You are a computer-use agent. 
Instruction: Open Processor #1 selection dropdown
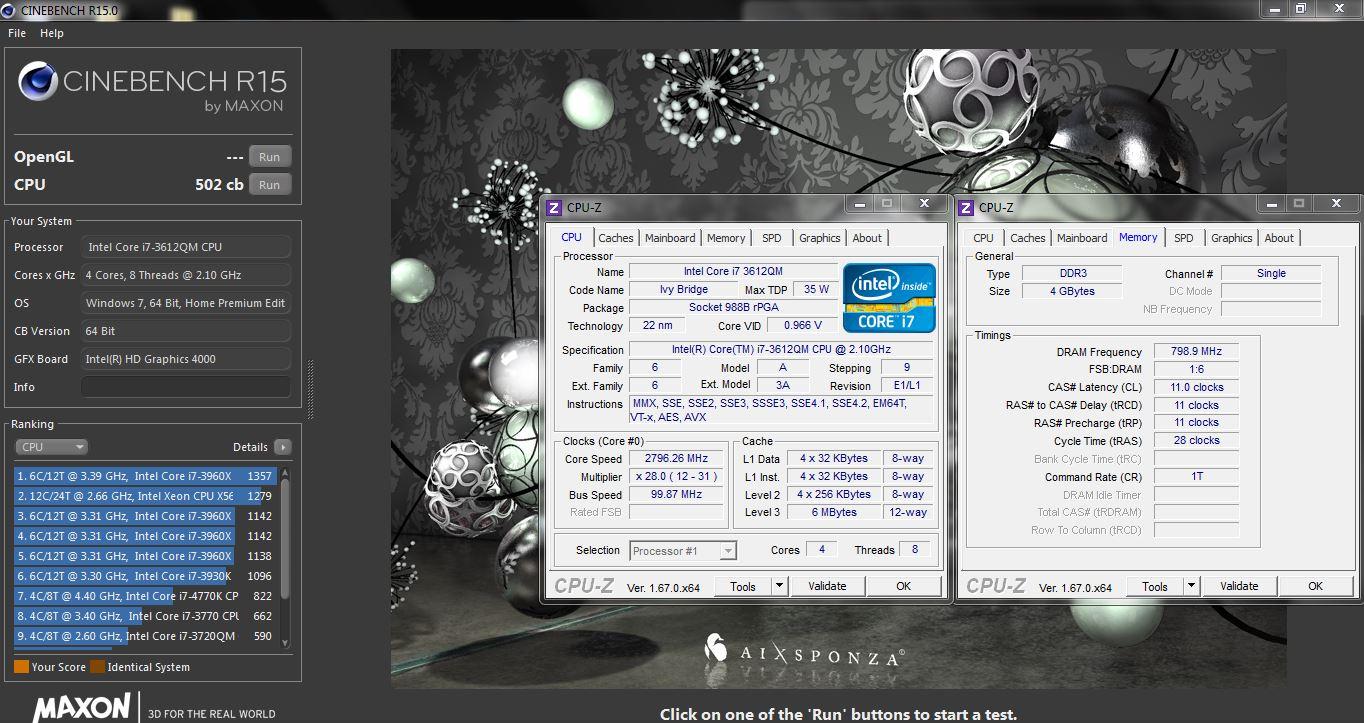point(684,551)
